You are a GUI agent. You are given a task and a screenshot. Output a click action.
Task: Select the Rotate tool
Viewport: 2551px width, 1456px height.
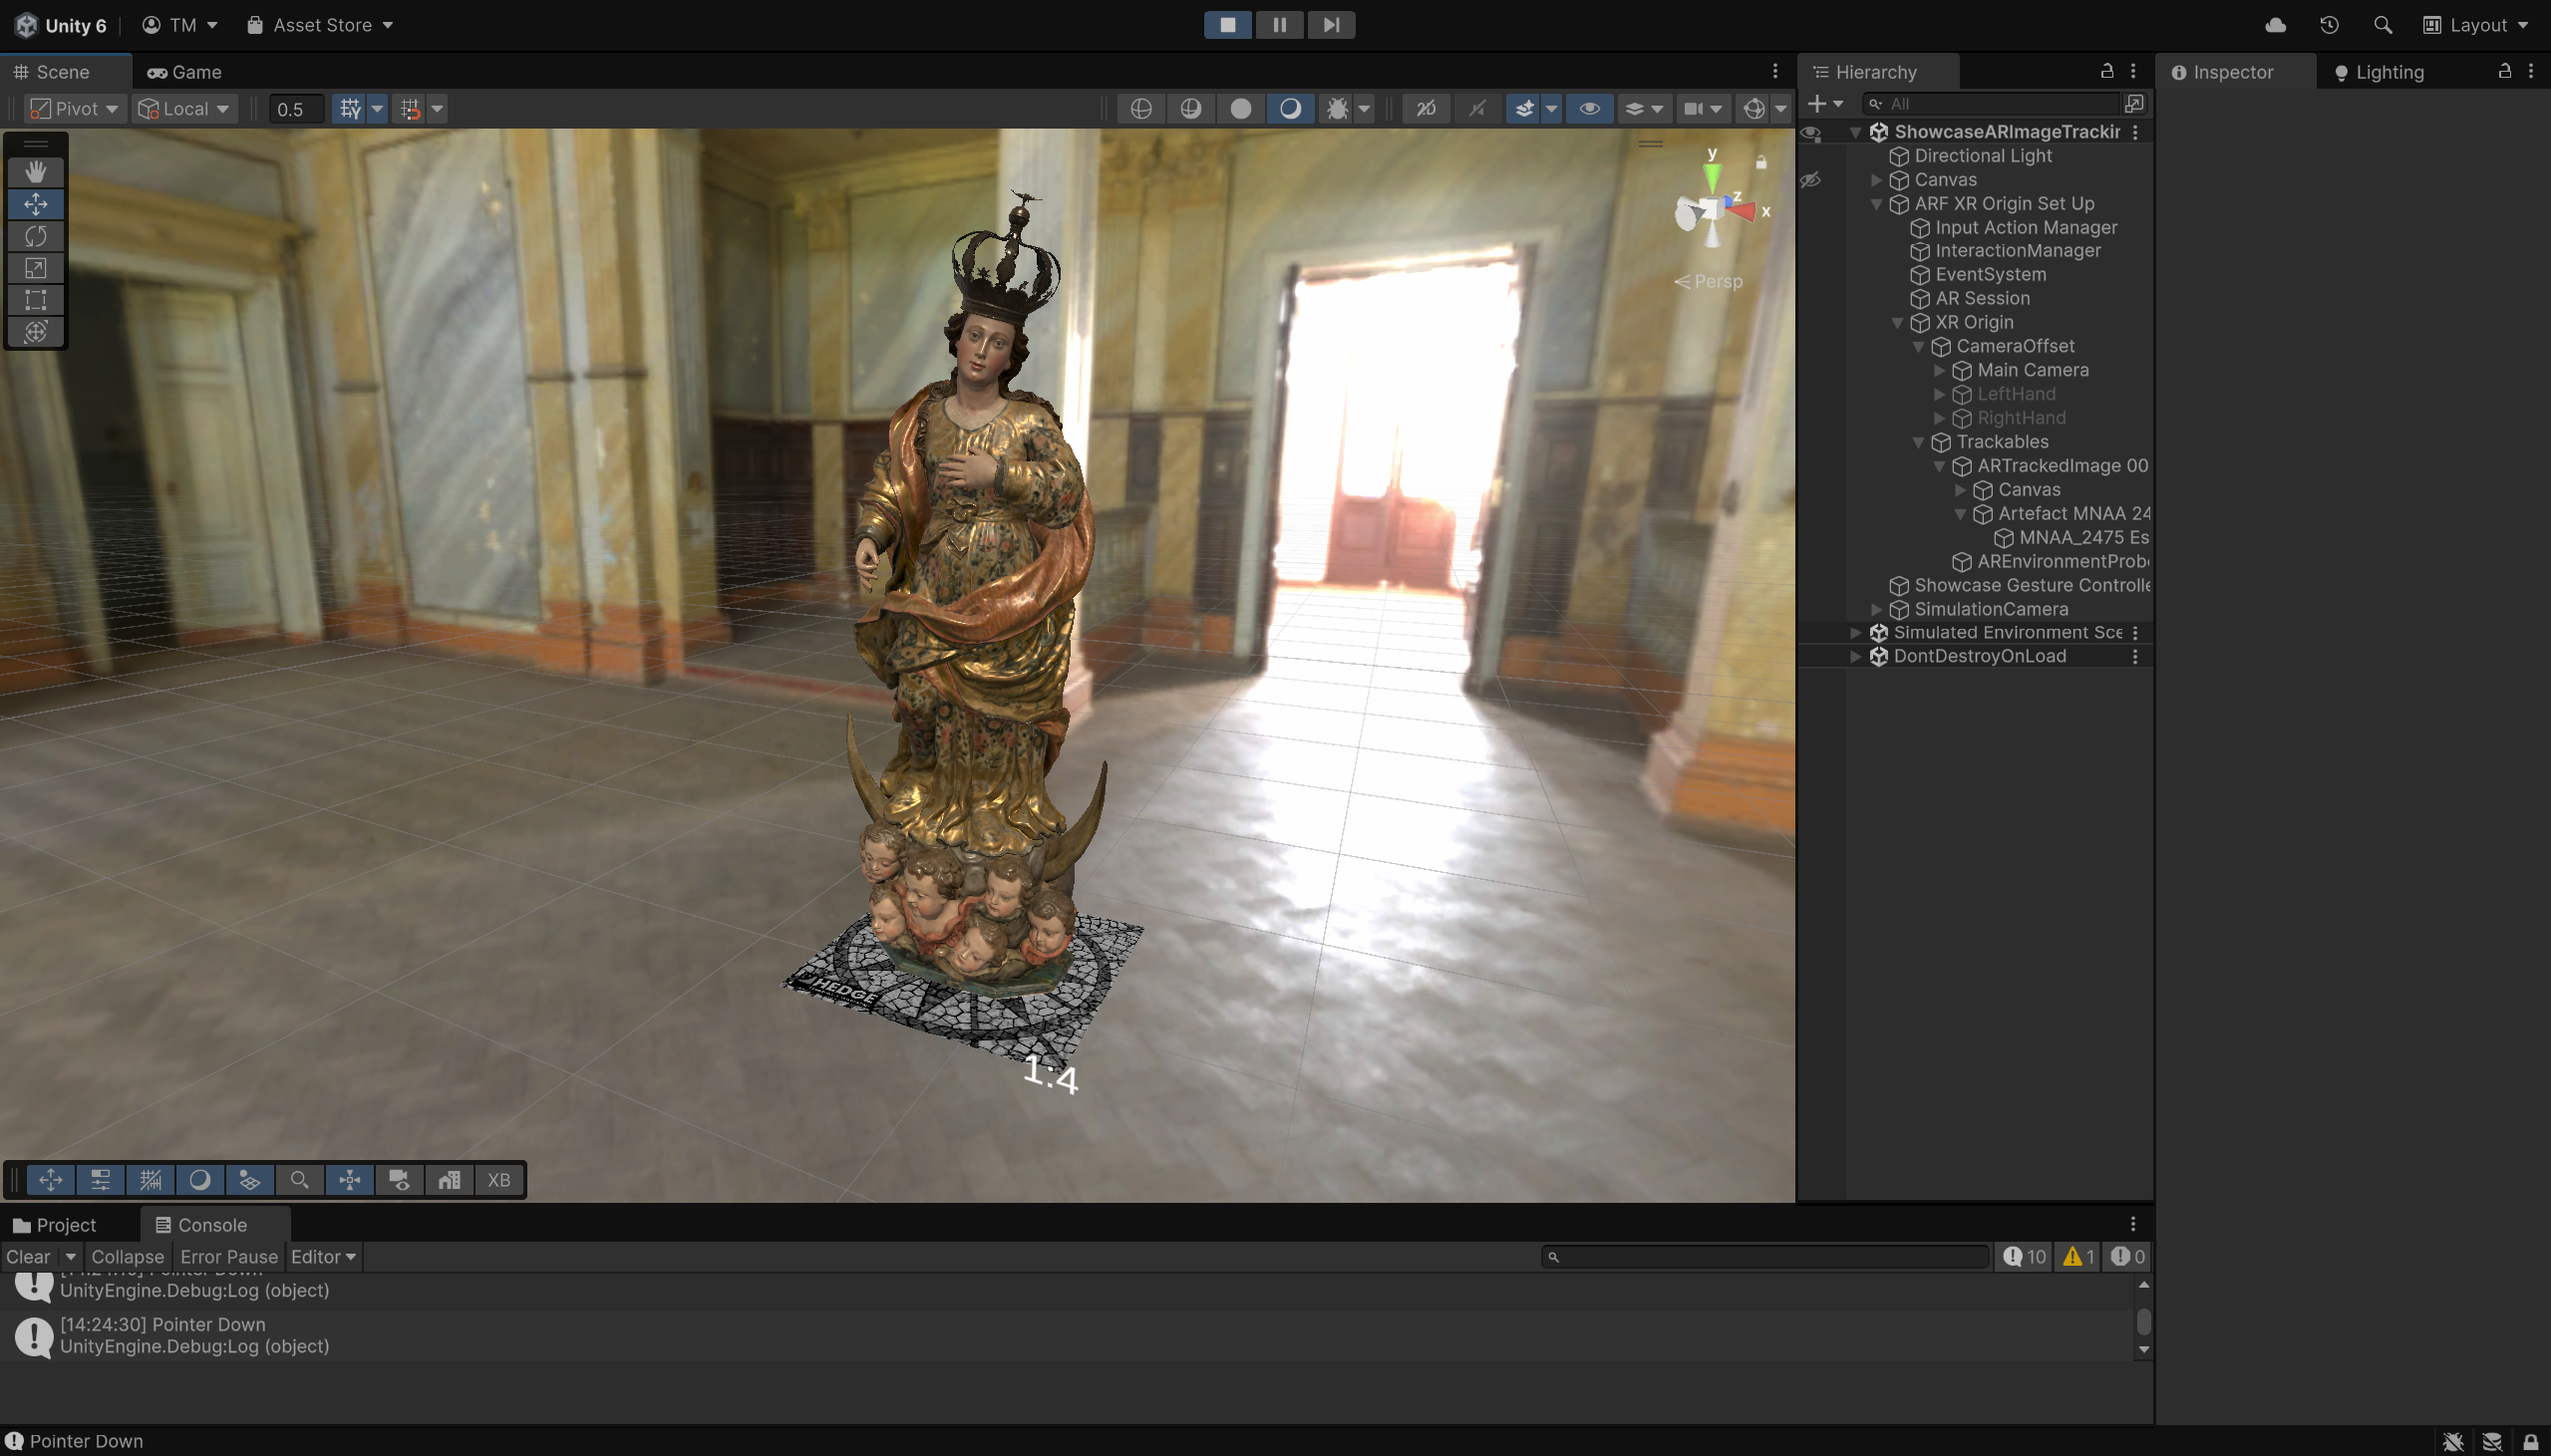click(x=36, y=236)
